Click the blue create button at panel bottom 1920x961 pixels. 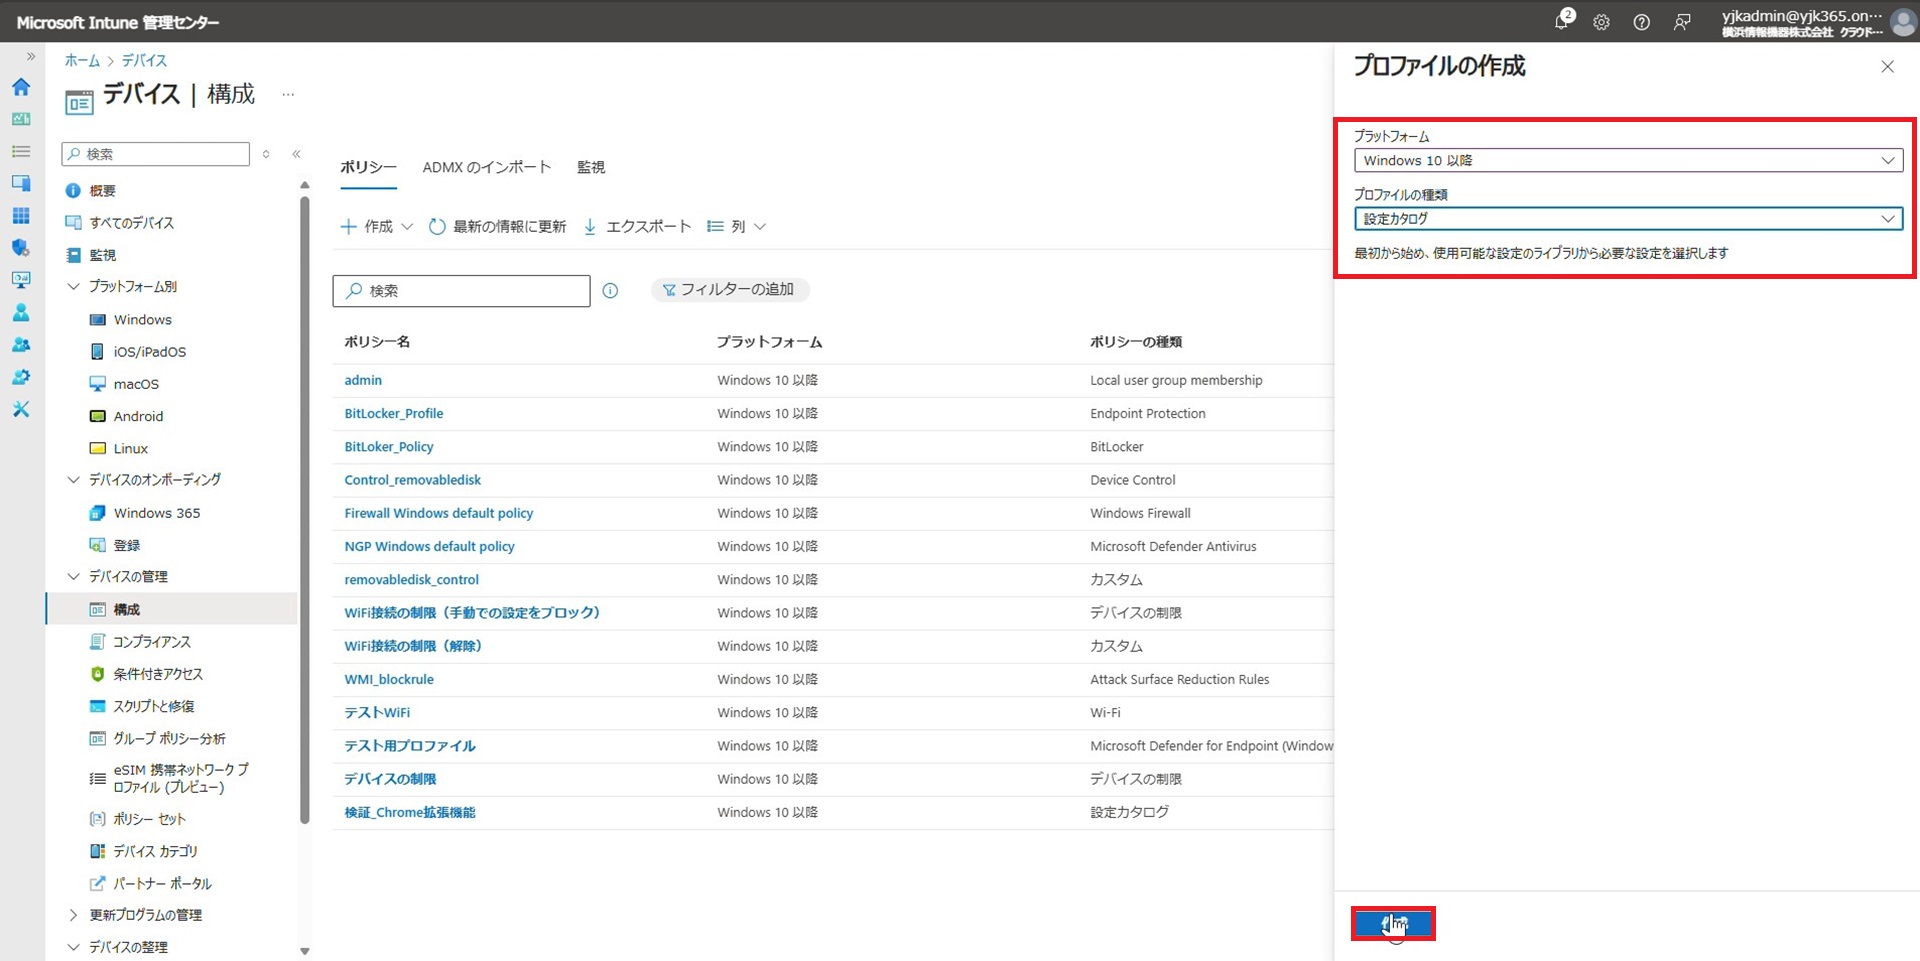[x=1393, y=924]
